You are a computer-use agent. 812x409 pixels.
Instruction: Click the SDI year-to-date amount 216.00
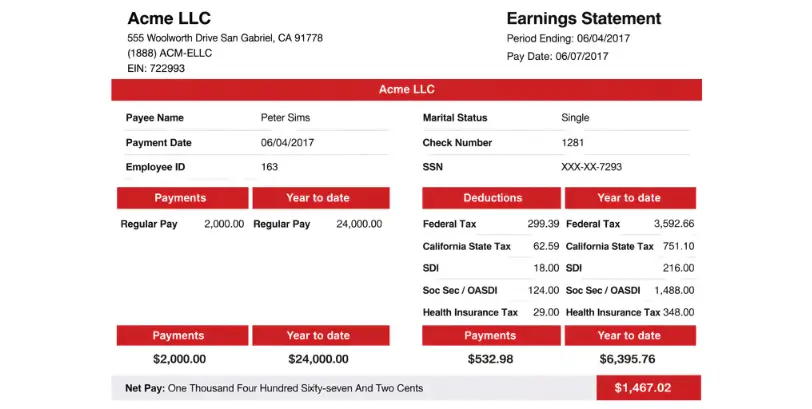coord(677,268)
